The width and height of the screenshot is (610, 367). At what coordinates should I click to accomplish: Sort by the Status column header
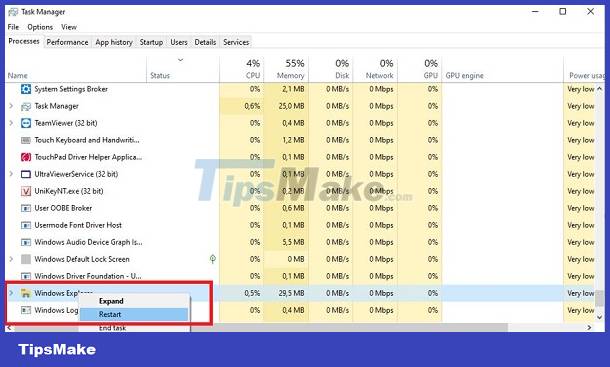(160, 76)
